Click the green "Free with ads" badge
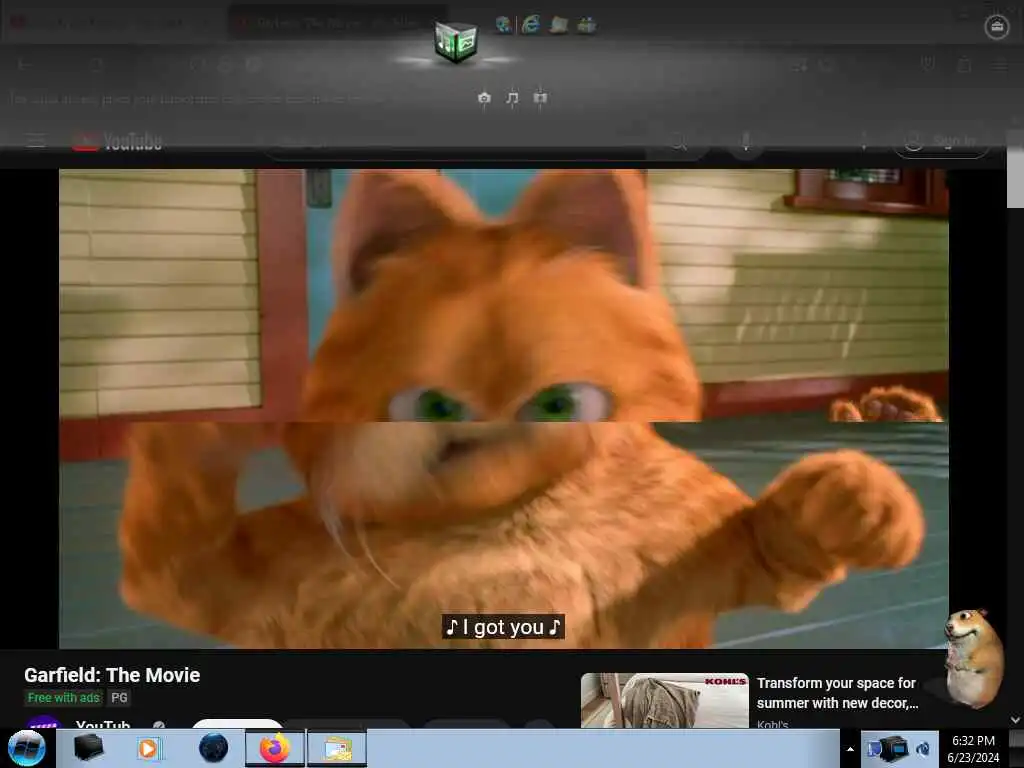 click(63, 698)
